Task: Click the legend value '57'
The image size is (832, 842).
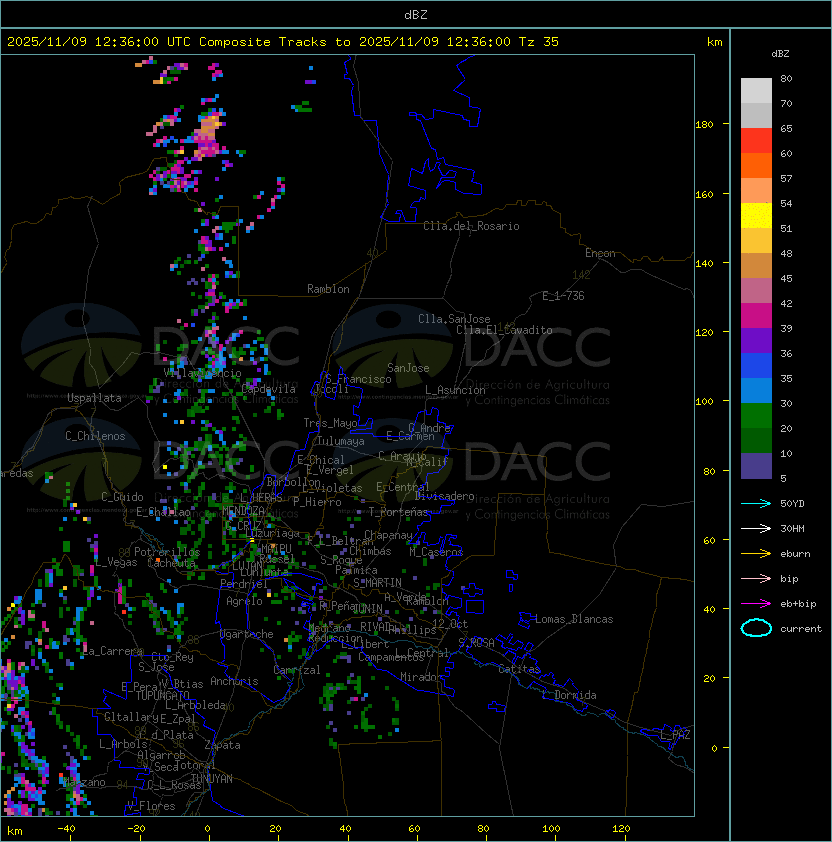Action: [786, 178]
